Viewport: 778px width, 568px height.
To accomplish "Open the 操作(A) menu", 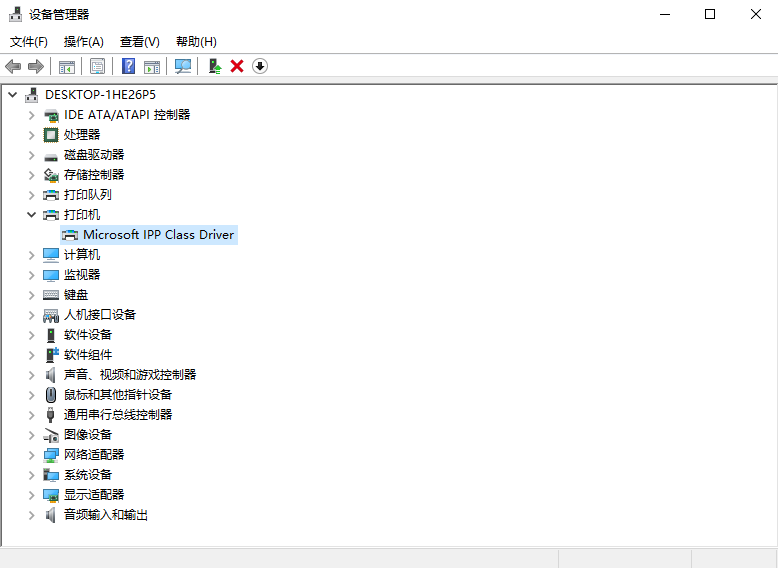I will click(83, 41).
